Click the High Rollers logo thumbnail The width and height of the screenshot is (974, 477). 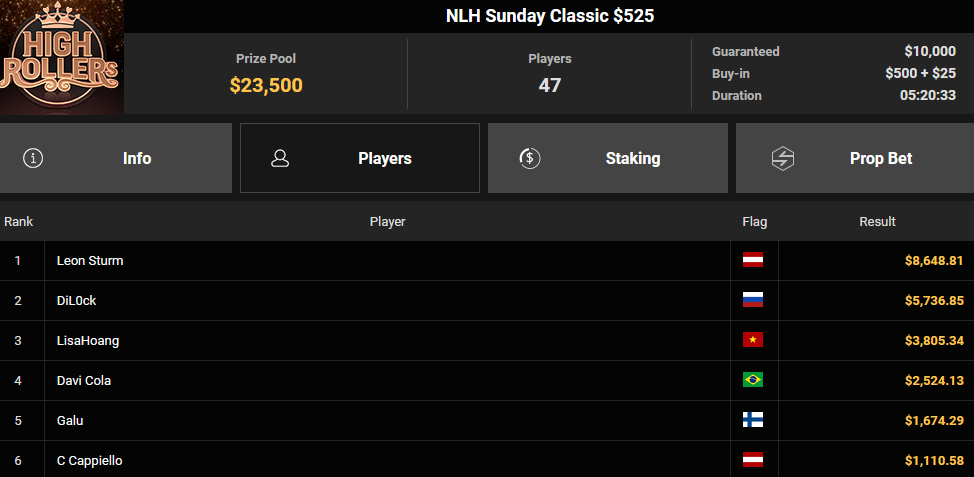pyautogui.click(x=61, y=58)
